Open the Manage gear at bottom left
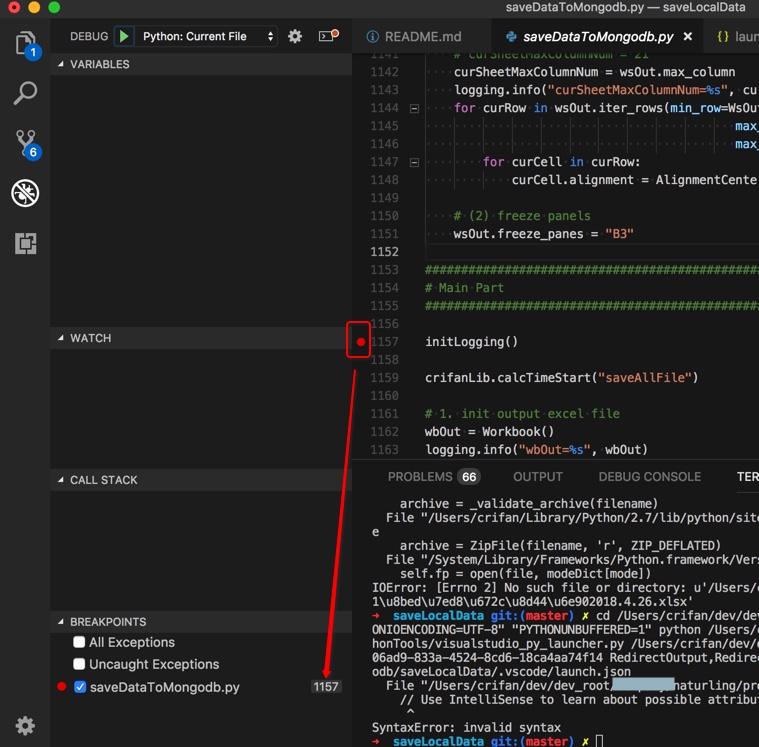The width and height of the screenshot is (759, 747). 25,725
